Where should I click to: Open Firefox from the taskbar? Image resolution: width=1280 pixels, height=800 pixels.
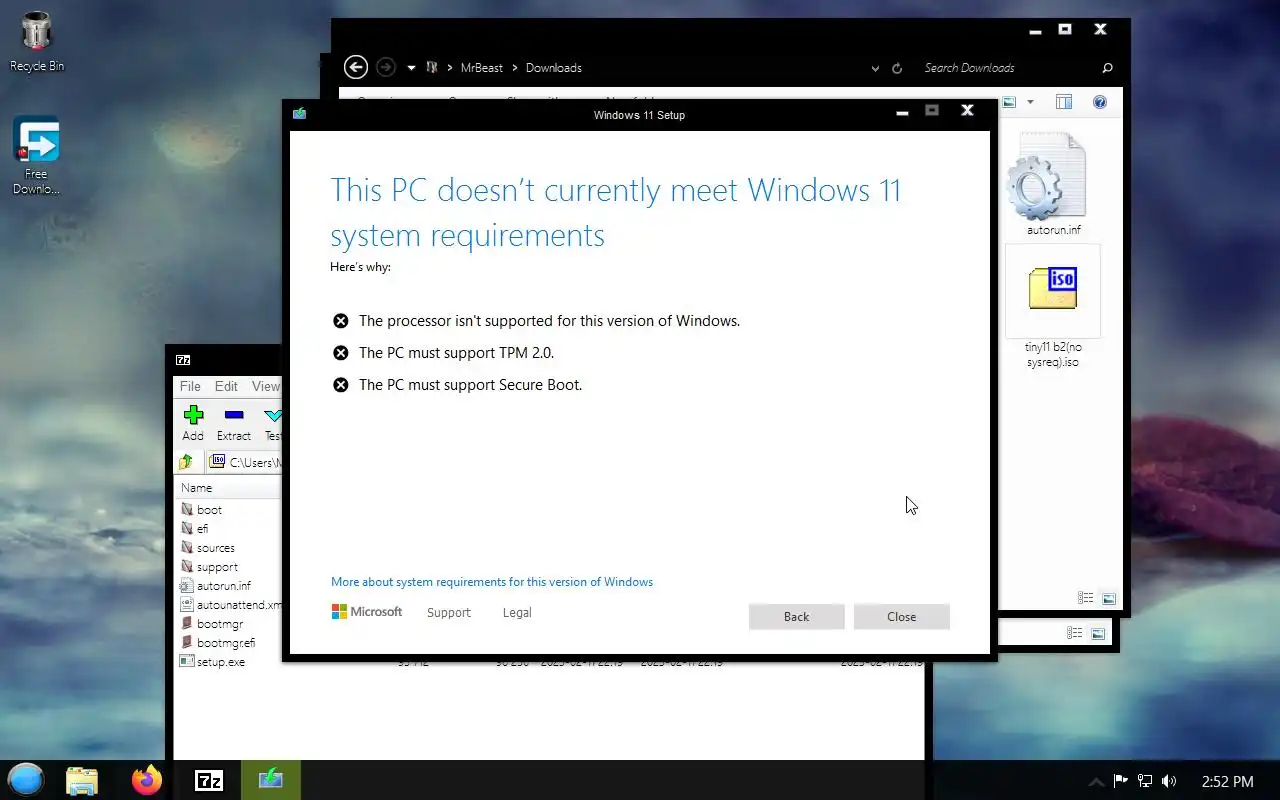[x=147, y=780]
